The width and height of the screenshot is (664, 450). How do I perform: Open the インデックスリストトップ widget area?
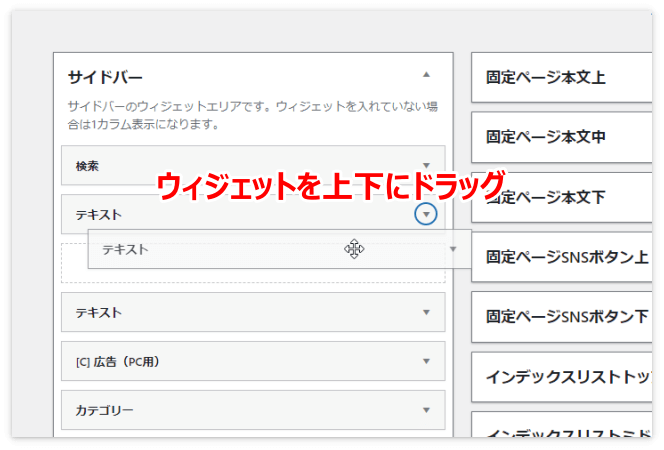pyautogui.click(x=562, y=377)
